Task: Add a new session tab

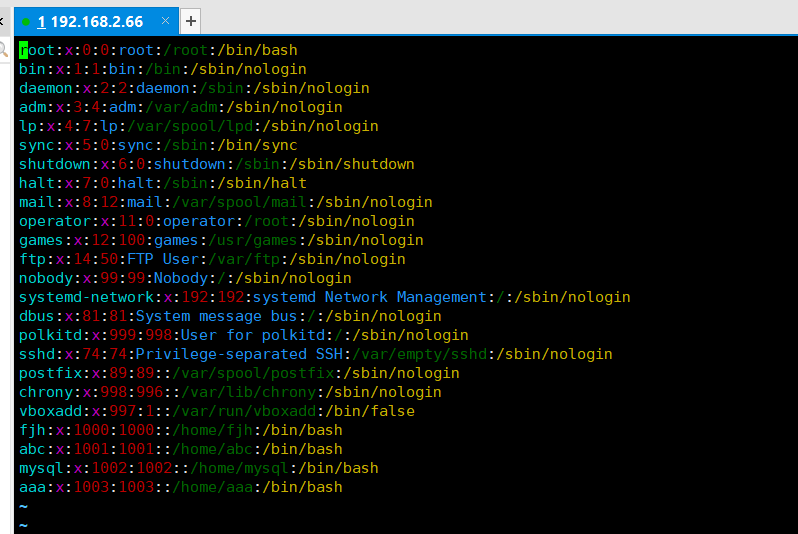Action: click(191, 21)
